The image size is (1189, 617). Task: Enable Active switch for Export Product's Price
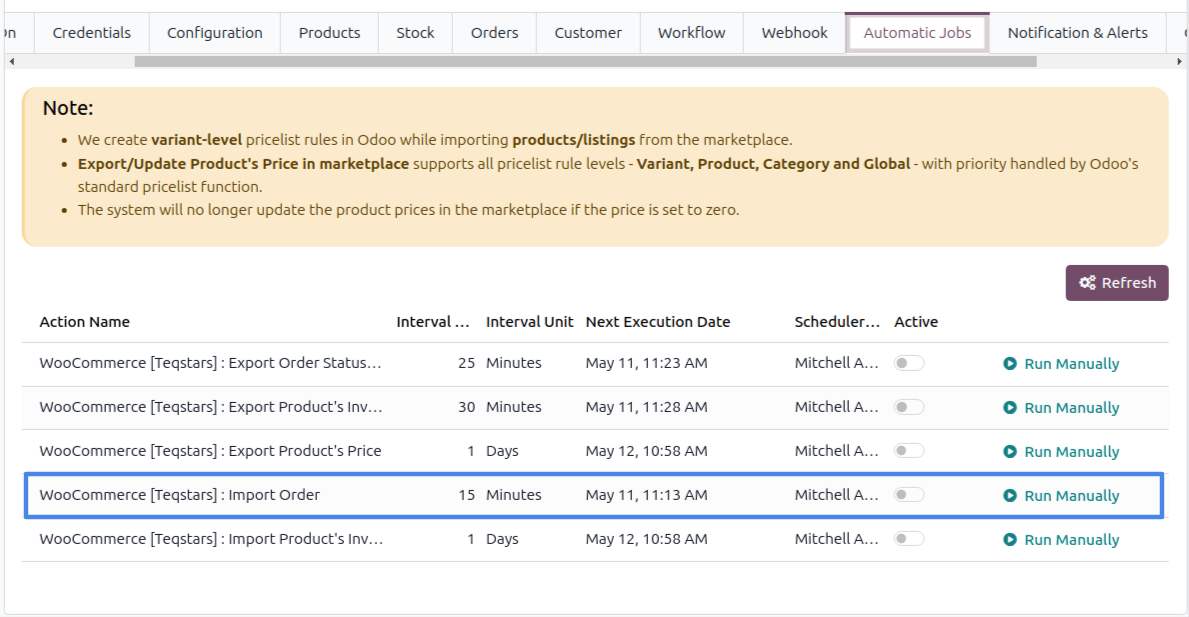pyautogui.click(x=908, y=451)
